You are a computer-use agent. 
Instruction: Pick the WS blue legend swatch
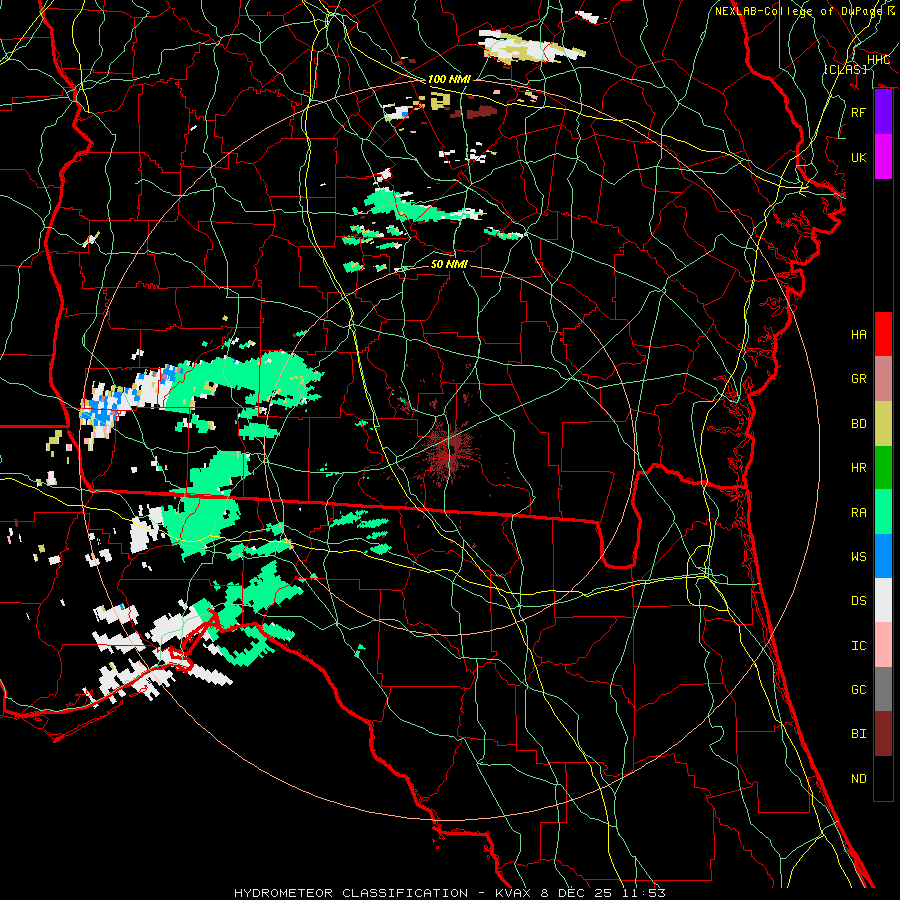(883, 556)
